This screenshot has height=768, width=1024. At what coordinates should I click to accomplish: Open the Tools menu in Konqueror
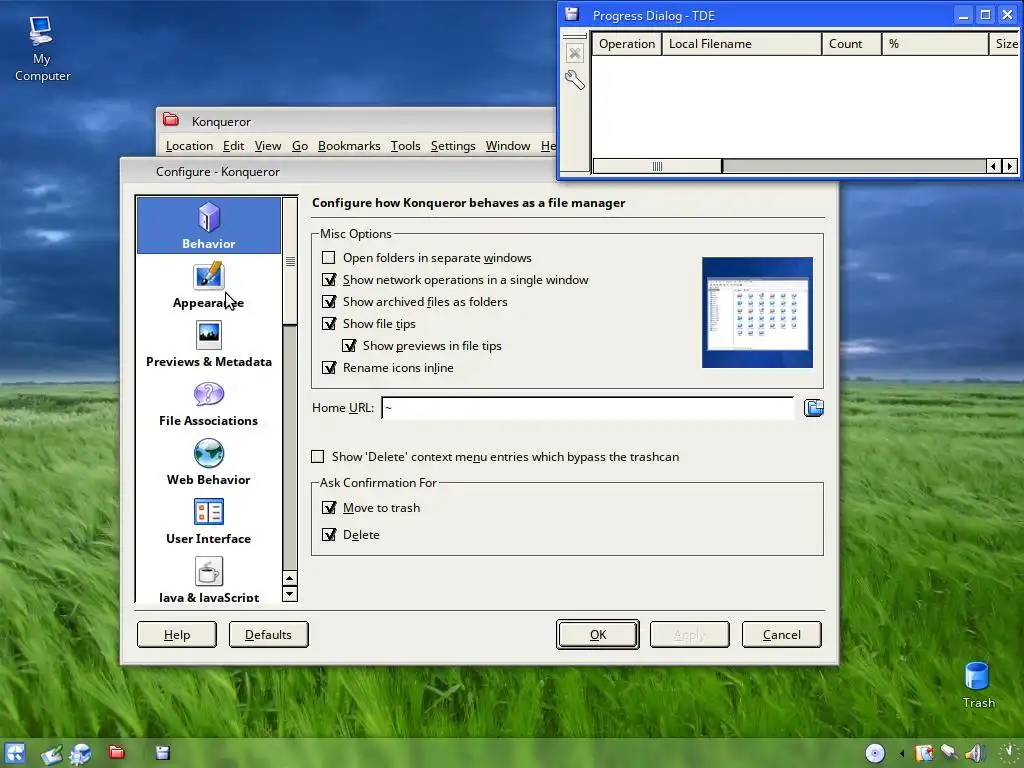[x=406, y=146]
